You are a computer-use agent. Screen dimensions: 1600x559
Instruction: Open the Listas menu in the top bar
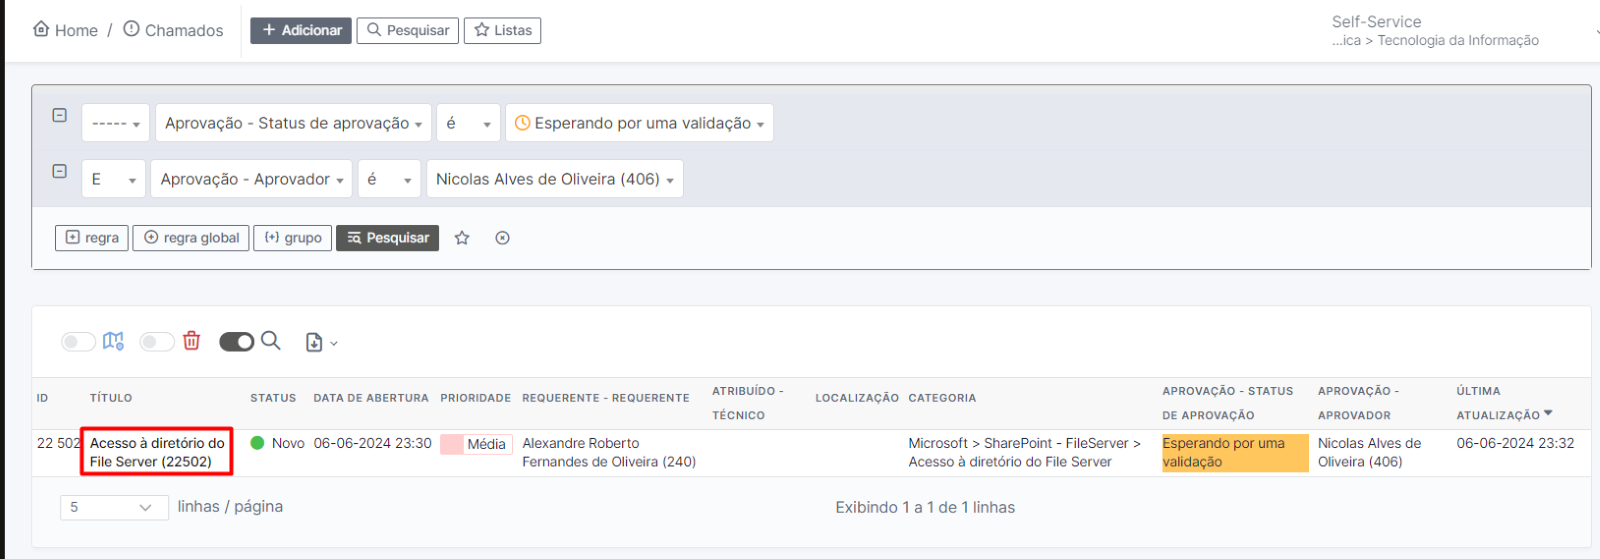503,30
